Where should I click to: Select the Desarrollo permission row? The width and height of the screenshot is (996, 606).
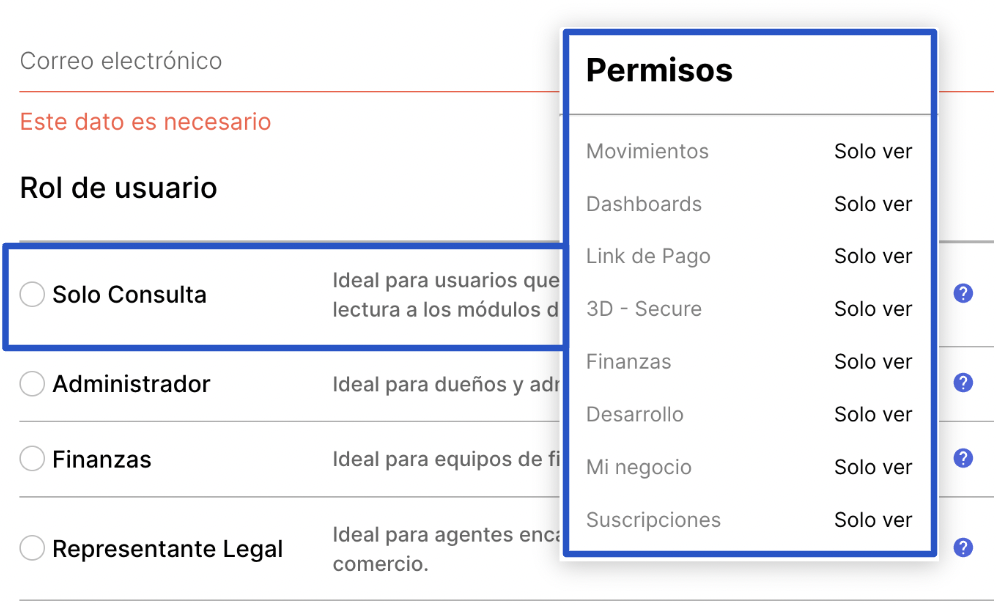[748, 414]
